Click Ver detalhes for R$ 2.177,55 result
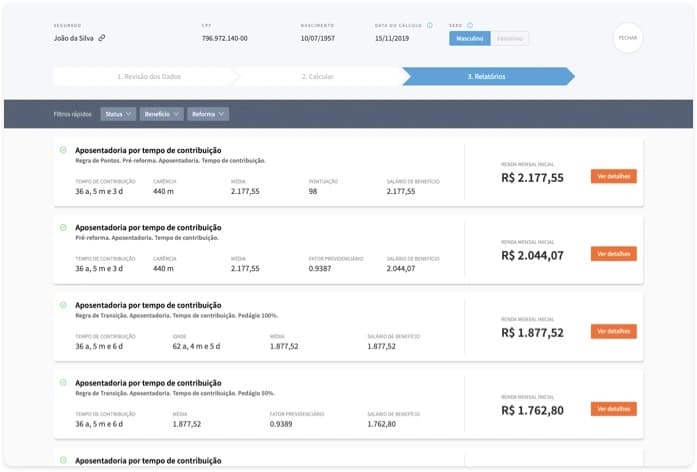 613,176
